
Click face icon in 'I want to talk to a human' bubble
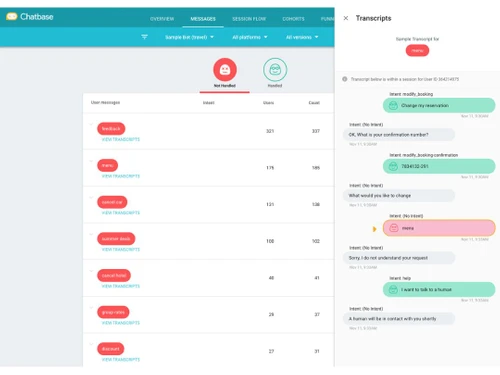click(x=393, y=289)
